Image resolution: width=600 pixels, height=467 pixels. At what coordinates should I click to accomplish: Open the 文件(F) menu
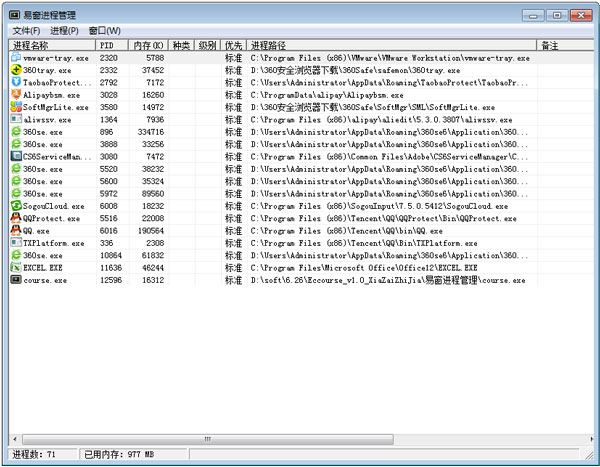coord(26,31)
